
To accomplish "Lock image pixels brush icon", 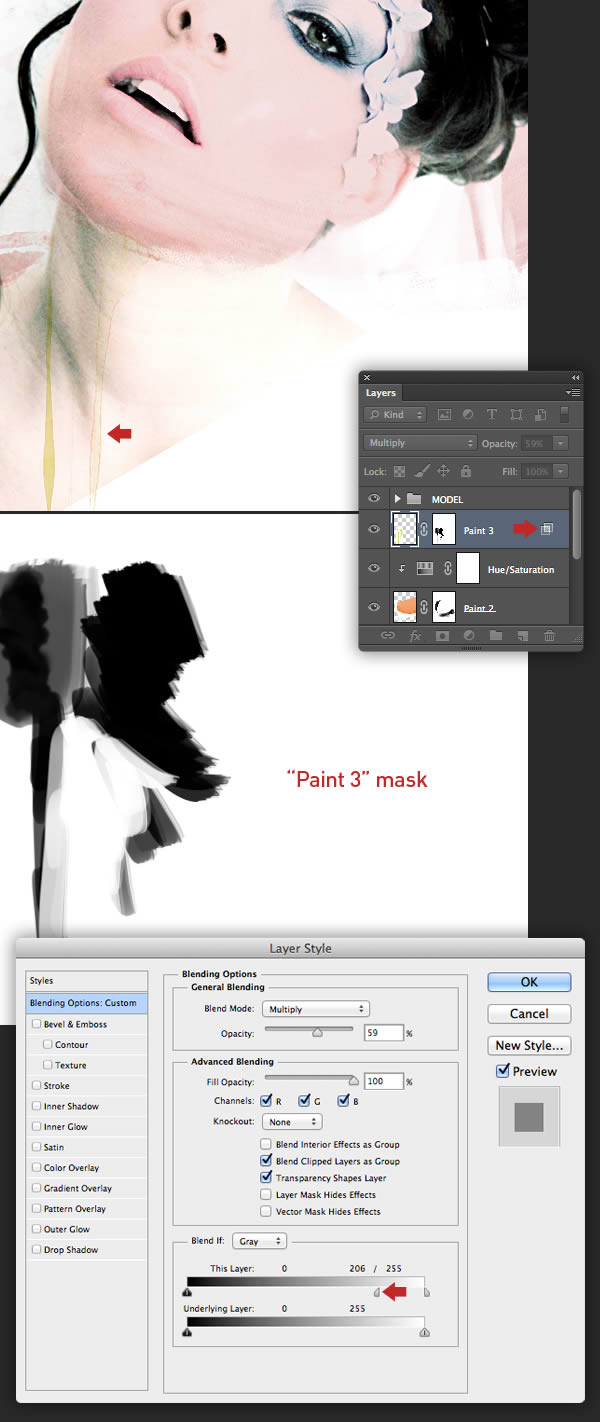I will click(421, 471).
